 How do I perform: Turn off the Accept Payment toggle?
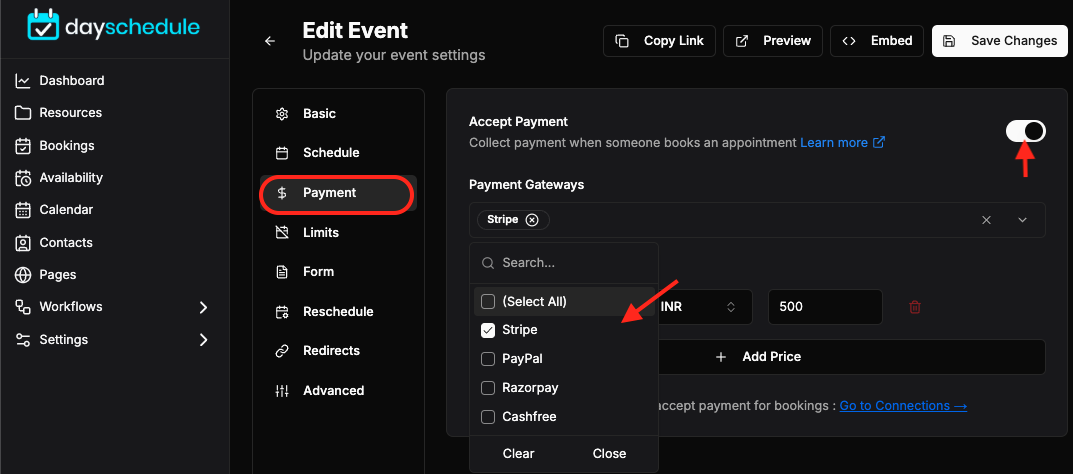coord(1025,131)
